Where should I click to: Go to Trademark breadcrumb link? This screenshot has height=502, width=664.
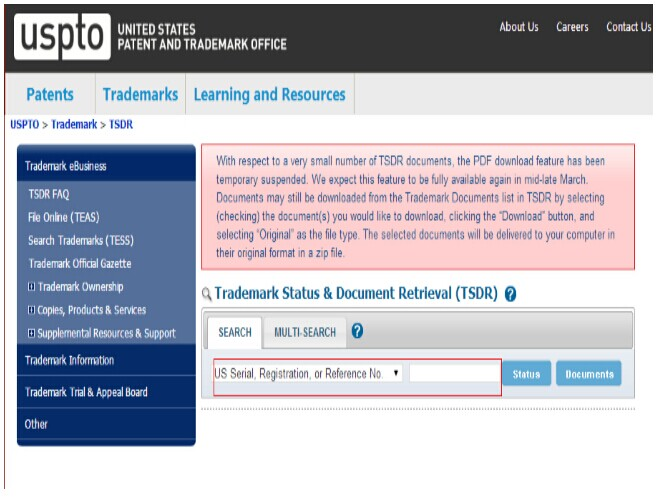74,125
